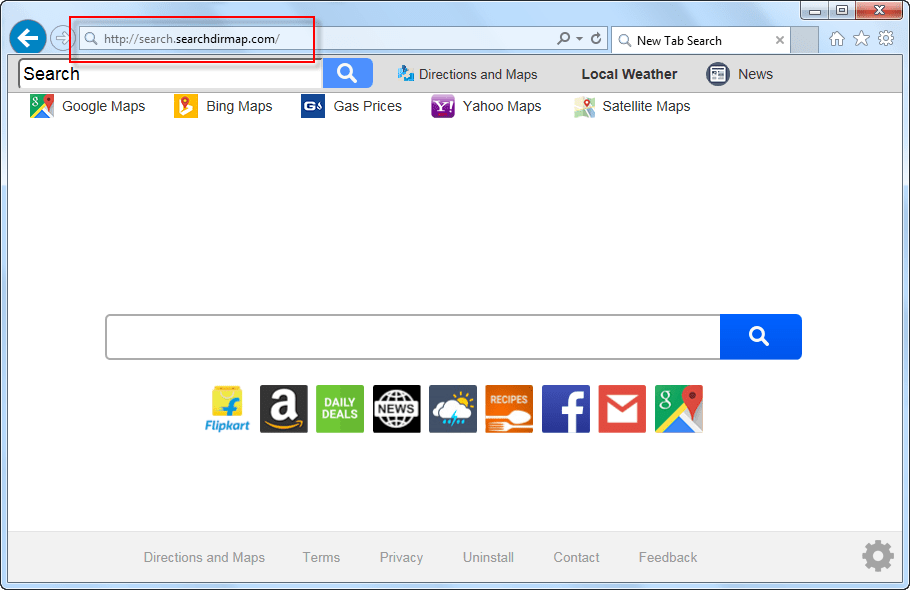Click the Bing Maps icon
The width and height of the screenshot is (910, 590).
click(x=186, y=106)
